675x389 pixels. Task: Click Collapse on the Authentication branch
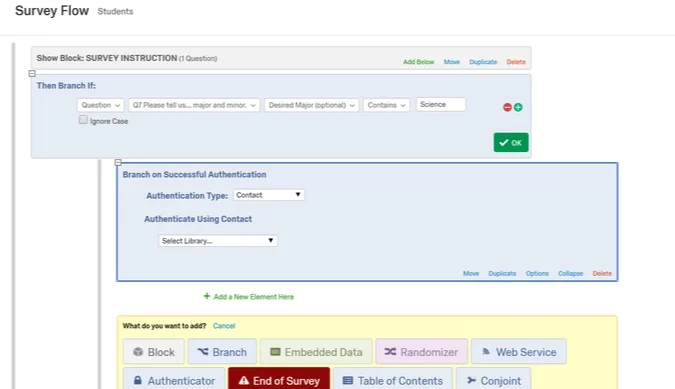(570, 273)
